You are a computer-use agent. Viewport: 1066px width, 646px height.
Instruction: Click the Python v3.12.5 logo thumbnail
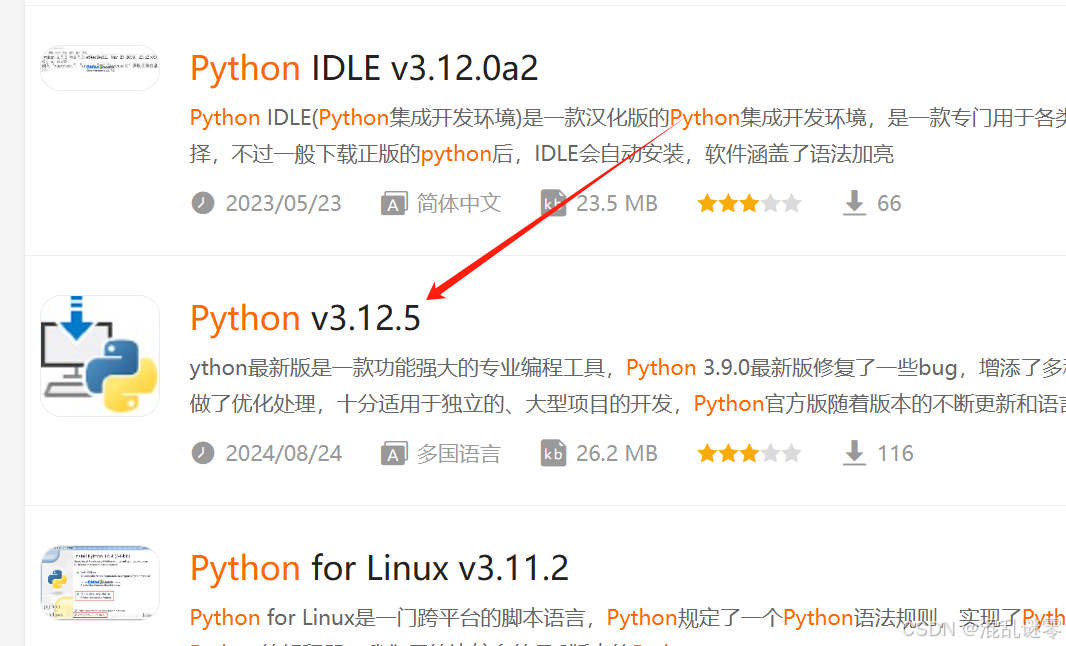point(100,356)
